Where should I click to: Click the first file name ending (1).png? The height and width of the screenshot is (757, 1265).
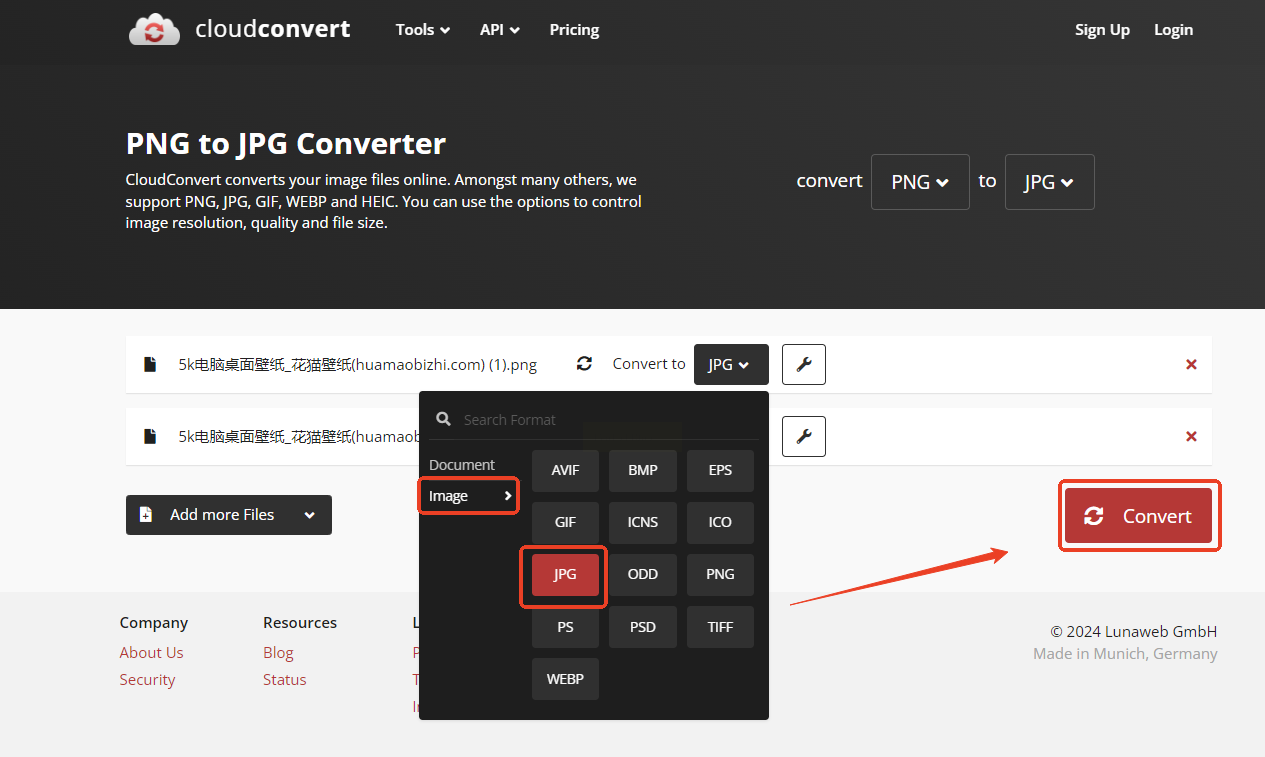(x=358, y=365)
